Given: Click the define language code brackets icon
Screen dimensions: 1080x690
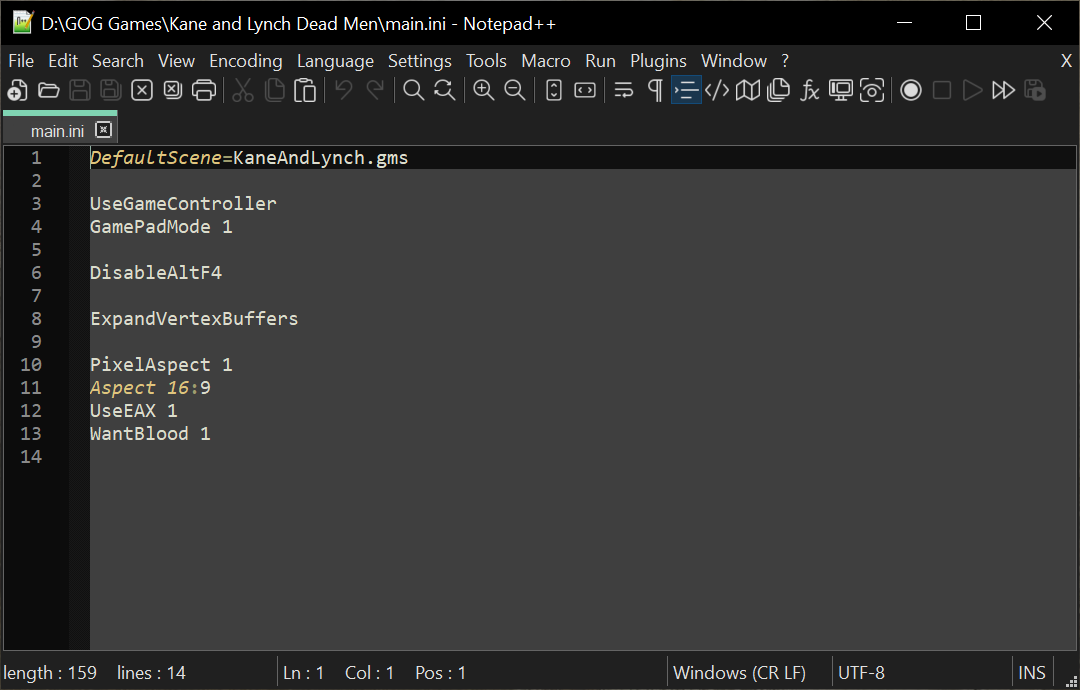Looking at the screenshot, I should click(717, 90).
